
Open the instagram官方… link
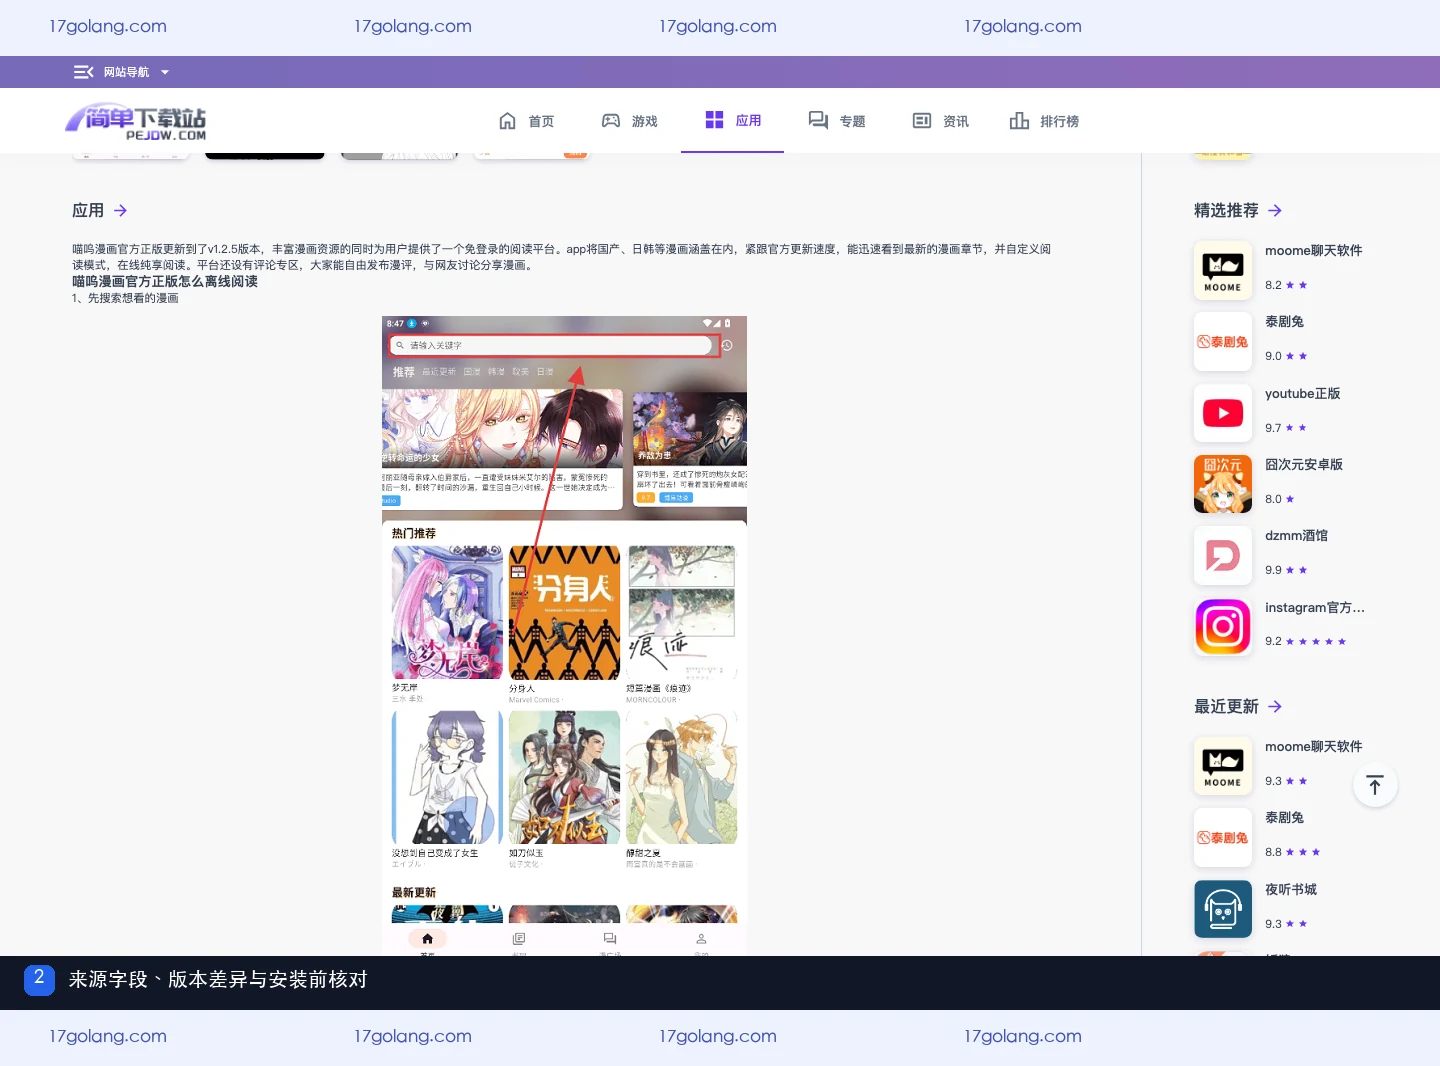1314,608
